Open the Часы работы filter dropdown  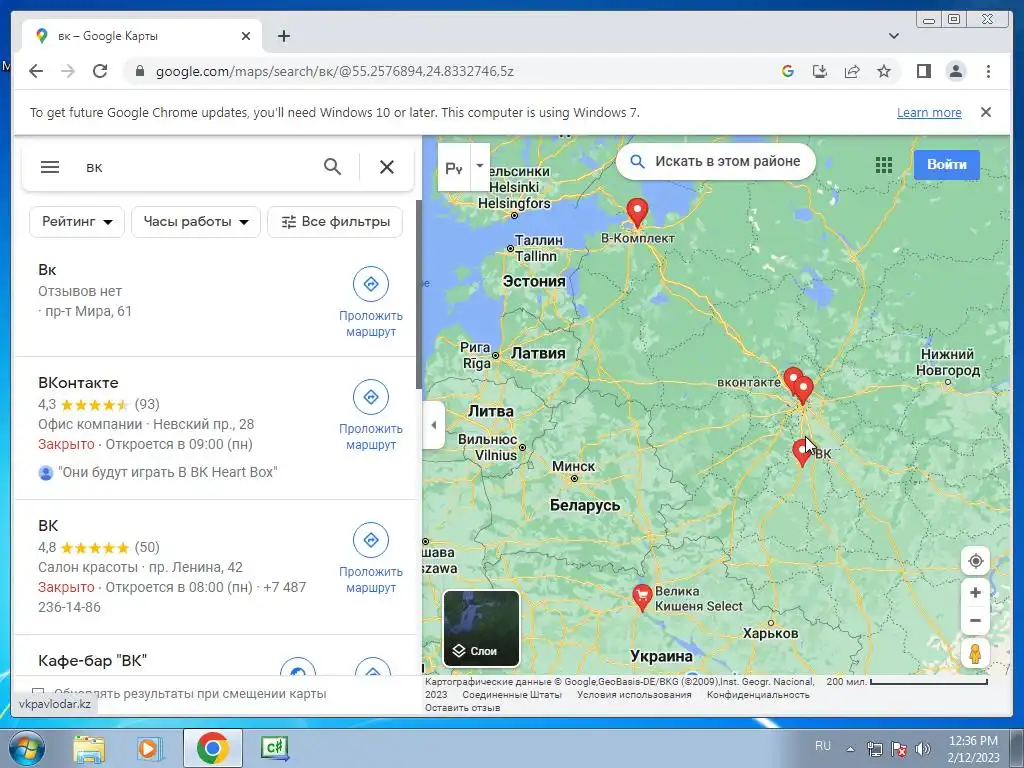tap(196, 222)
